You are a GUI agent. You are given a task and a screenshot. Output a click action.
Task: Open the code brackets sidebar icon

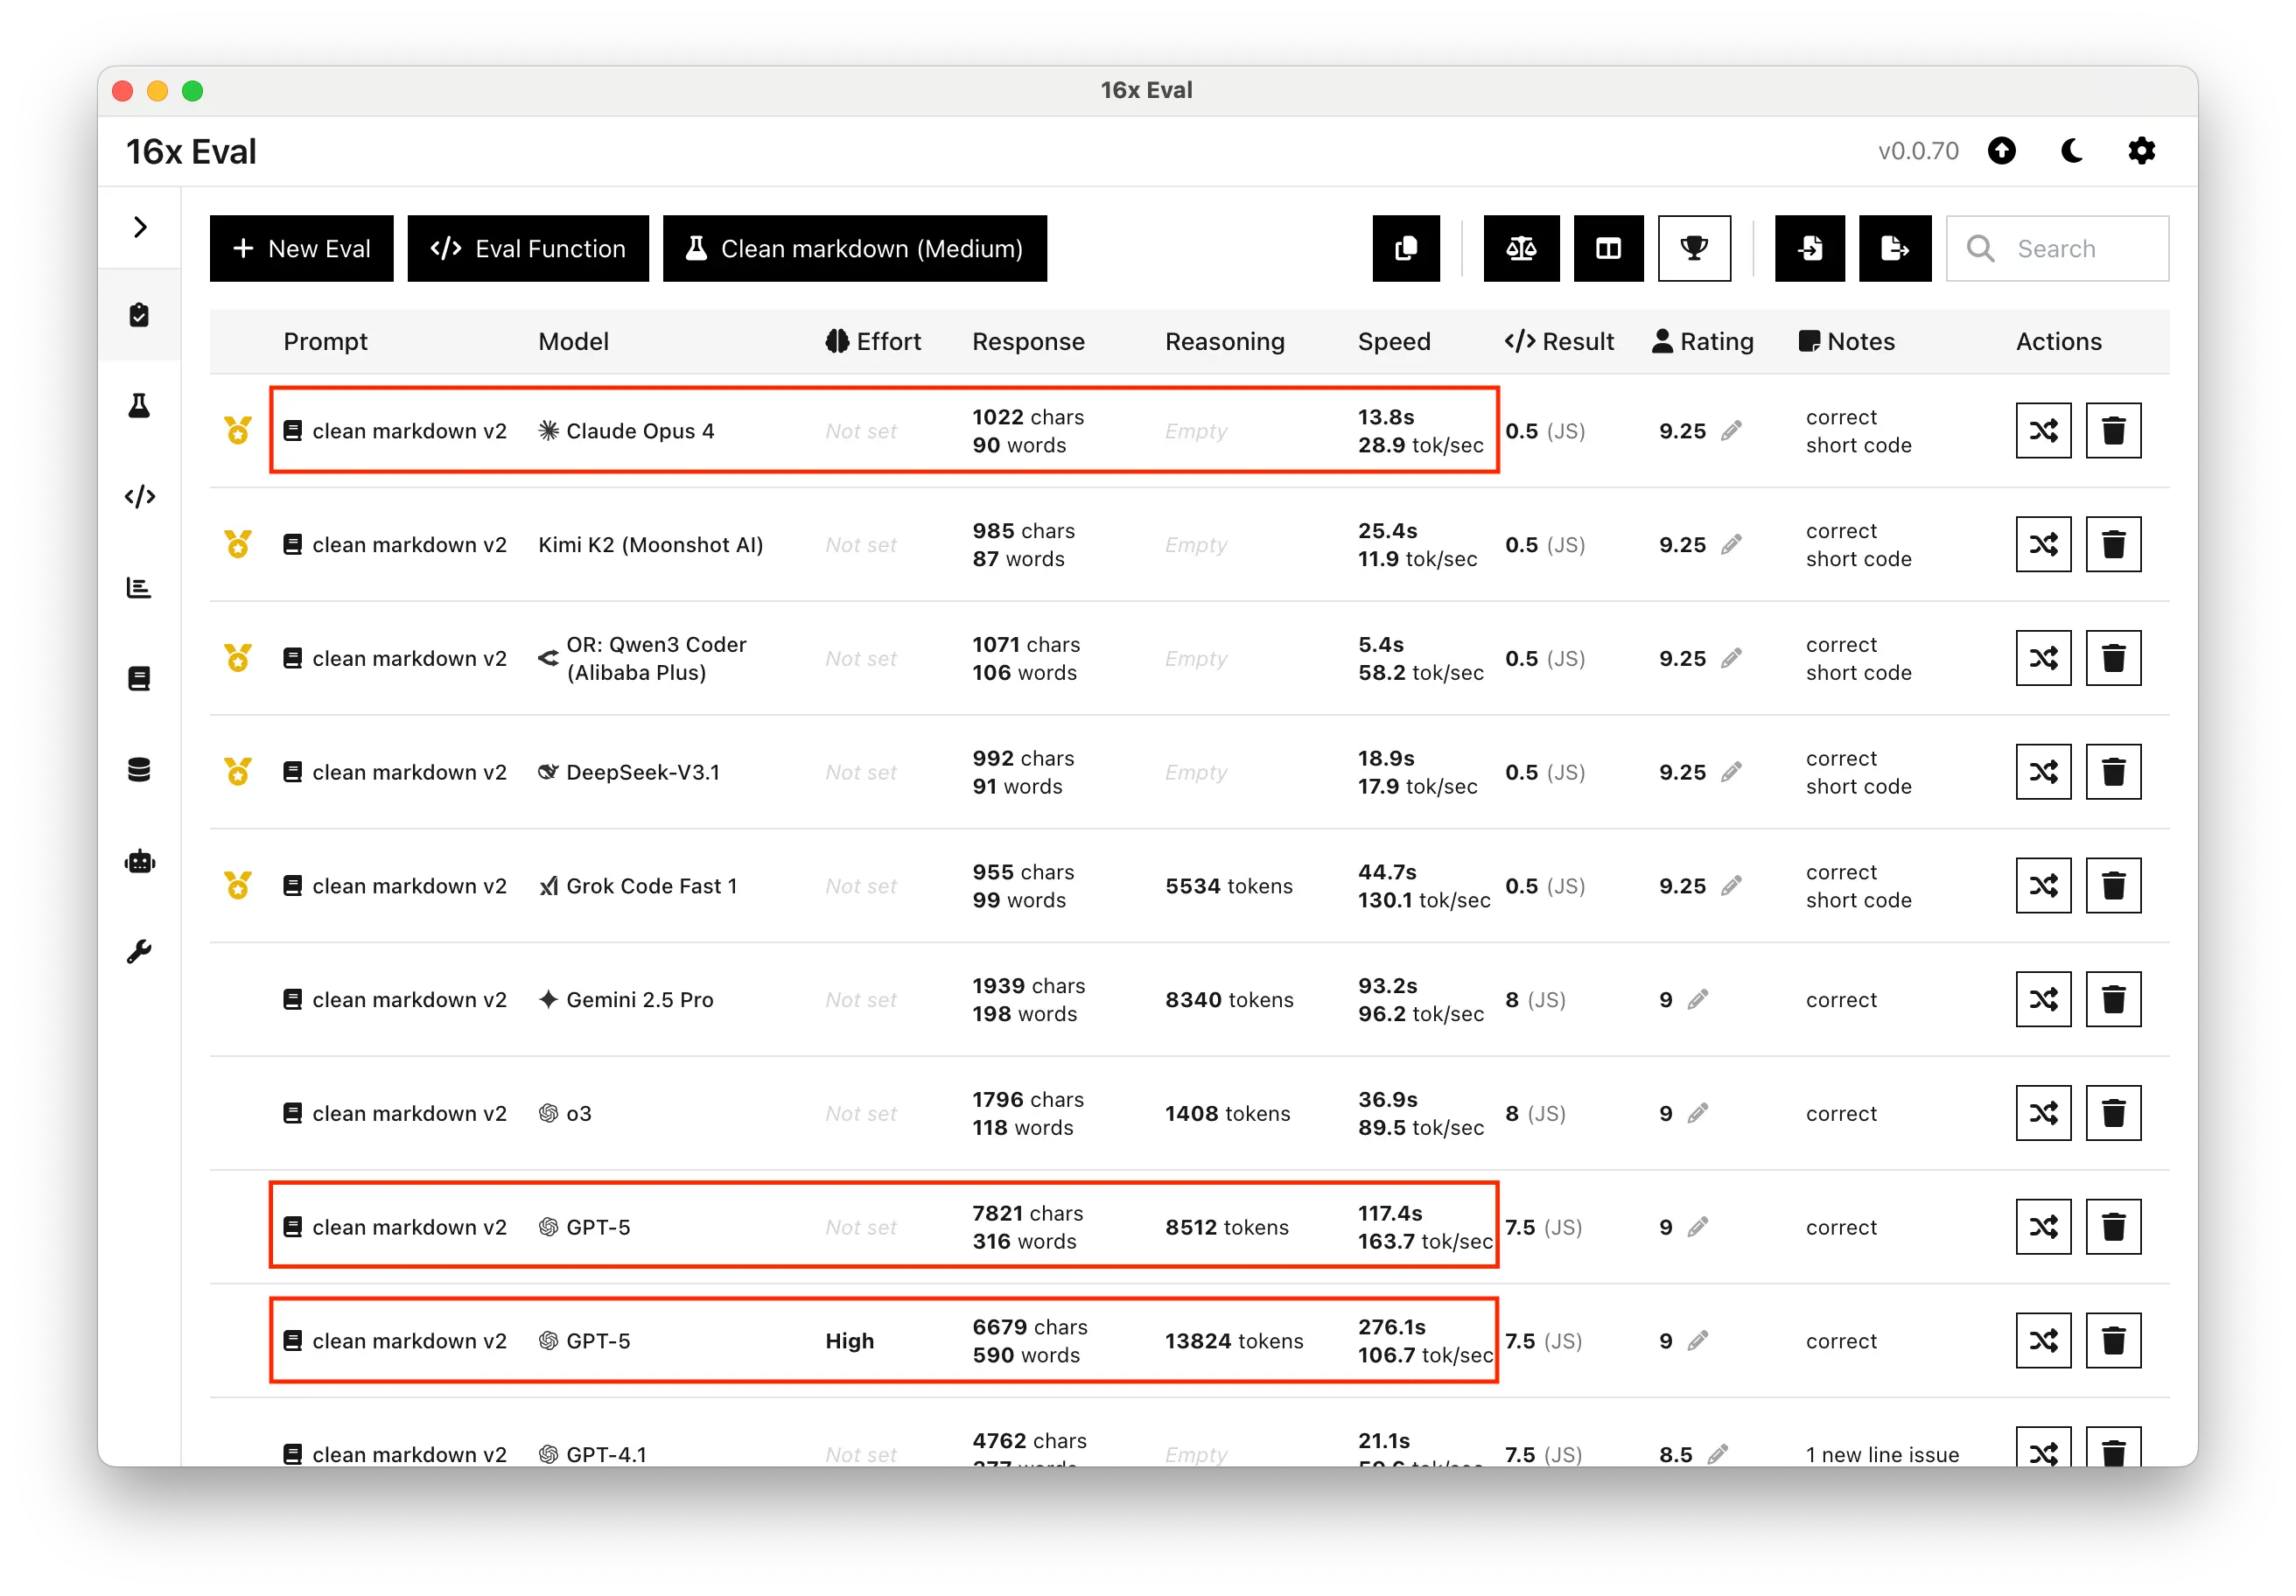click(139, 497)
